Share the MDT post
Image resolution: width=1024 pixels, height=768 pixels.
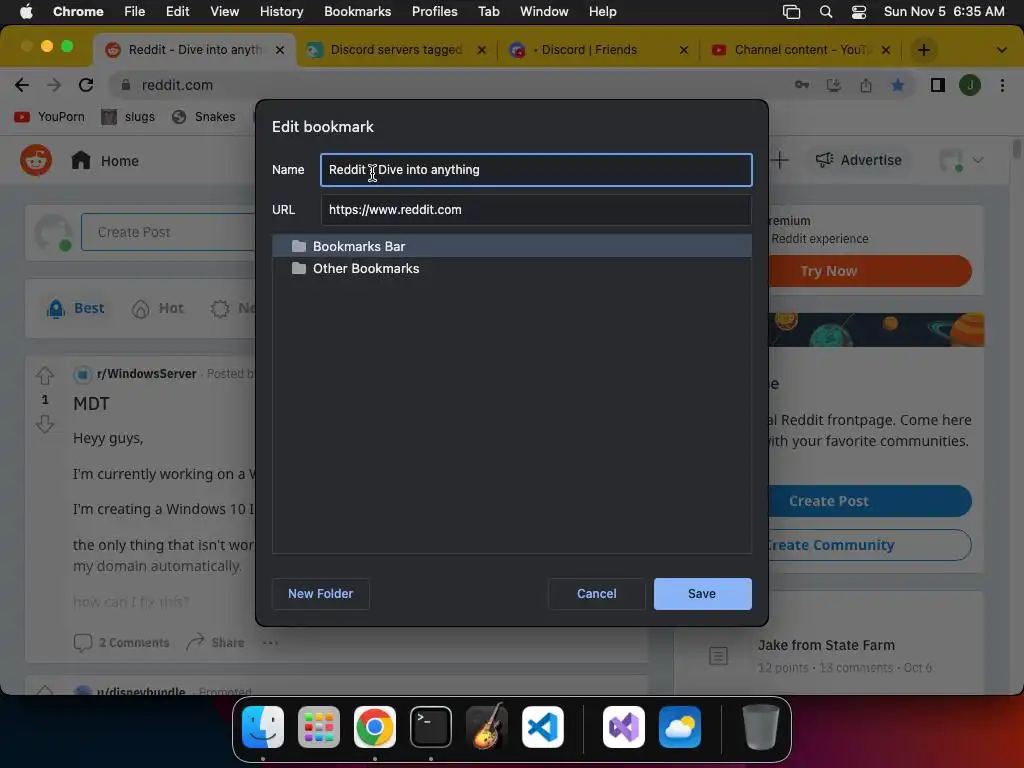216,643
